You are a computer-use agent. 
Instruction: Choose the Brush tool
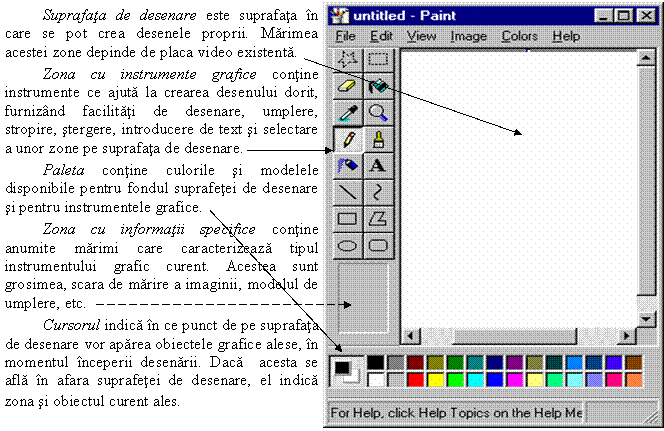[378, 139]
